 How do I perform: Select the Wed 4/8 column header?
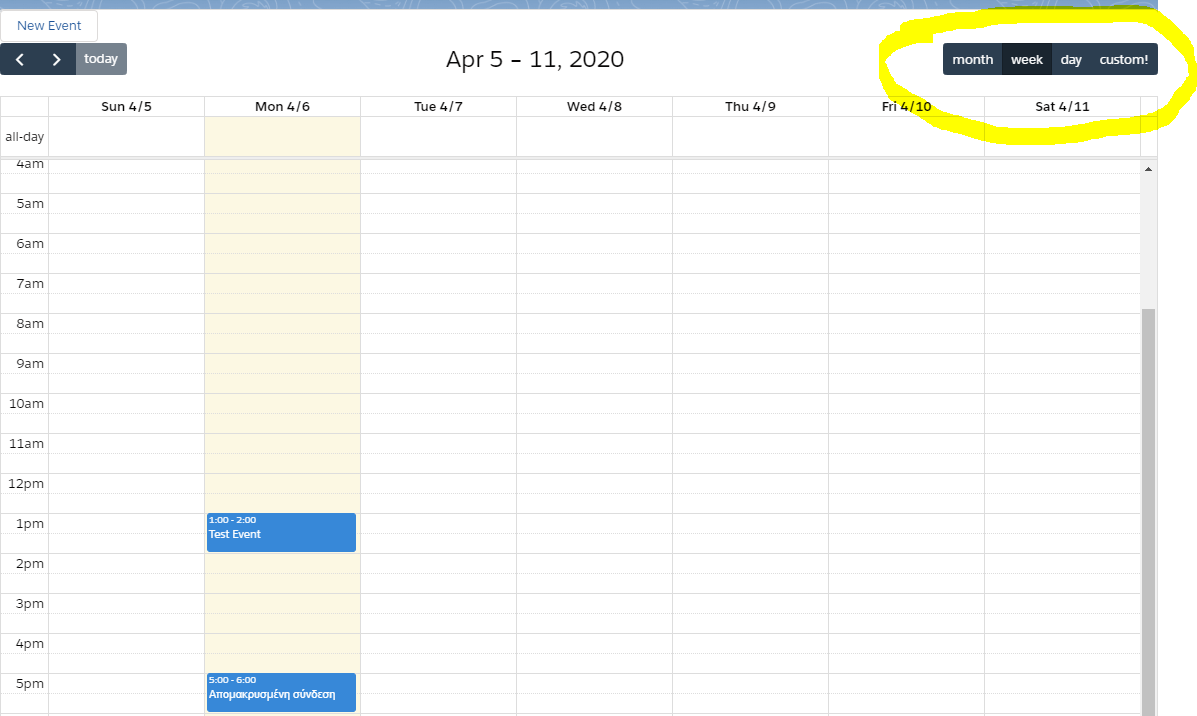594,106
